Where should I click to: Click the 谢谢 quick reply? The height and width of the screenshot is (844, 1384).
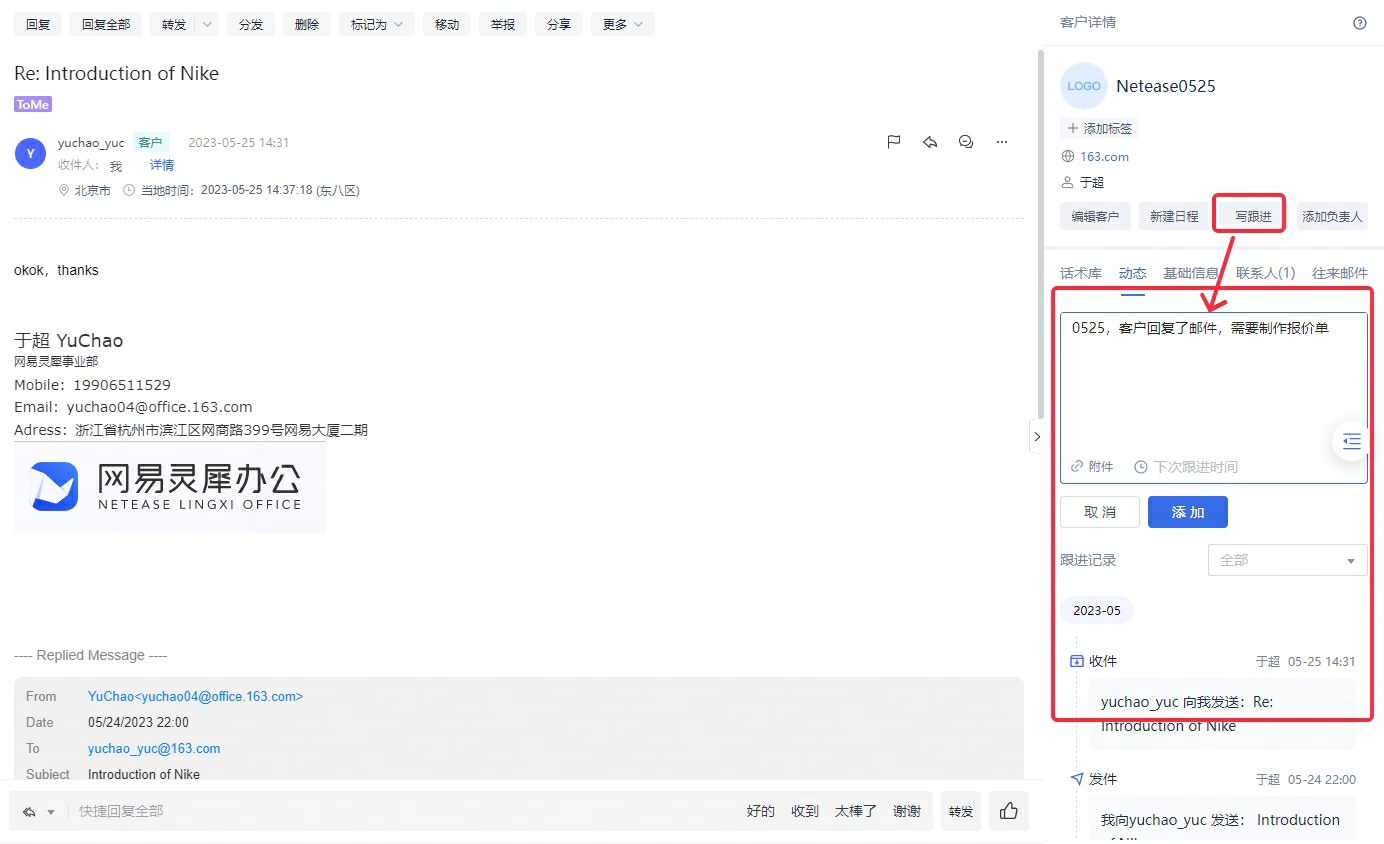[x=907, y=811]
